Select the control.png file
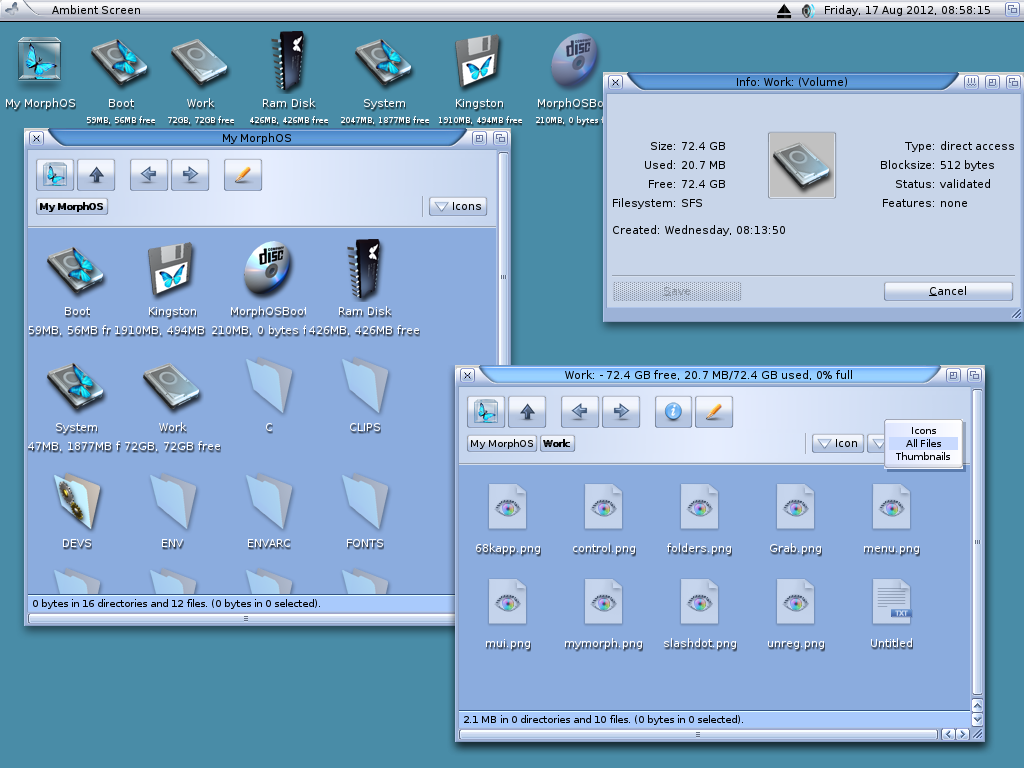Image resolution: width=1024 pixels, height=768 pixels. coord(603,507)
